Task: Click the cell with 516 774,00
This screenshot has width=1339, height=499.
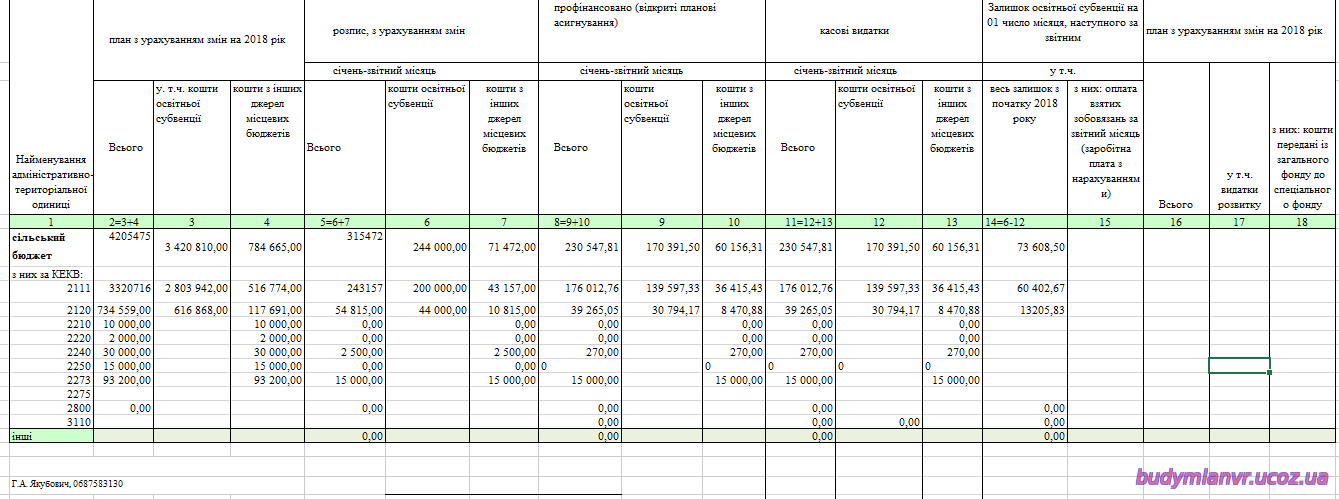Action: pyautogui.click(x=266, y=293)
